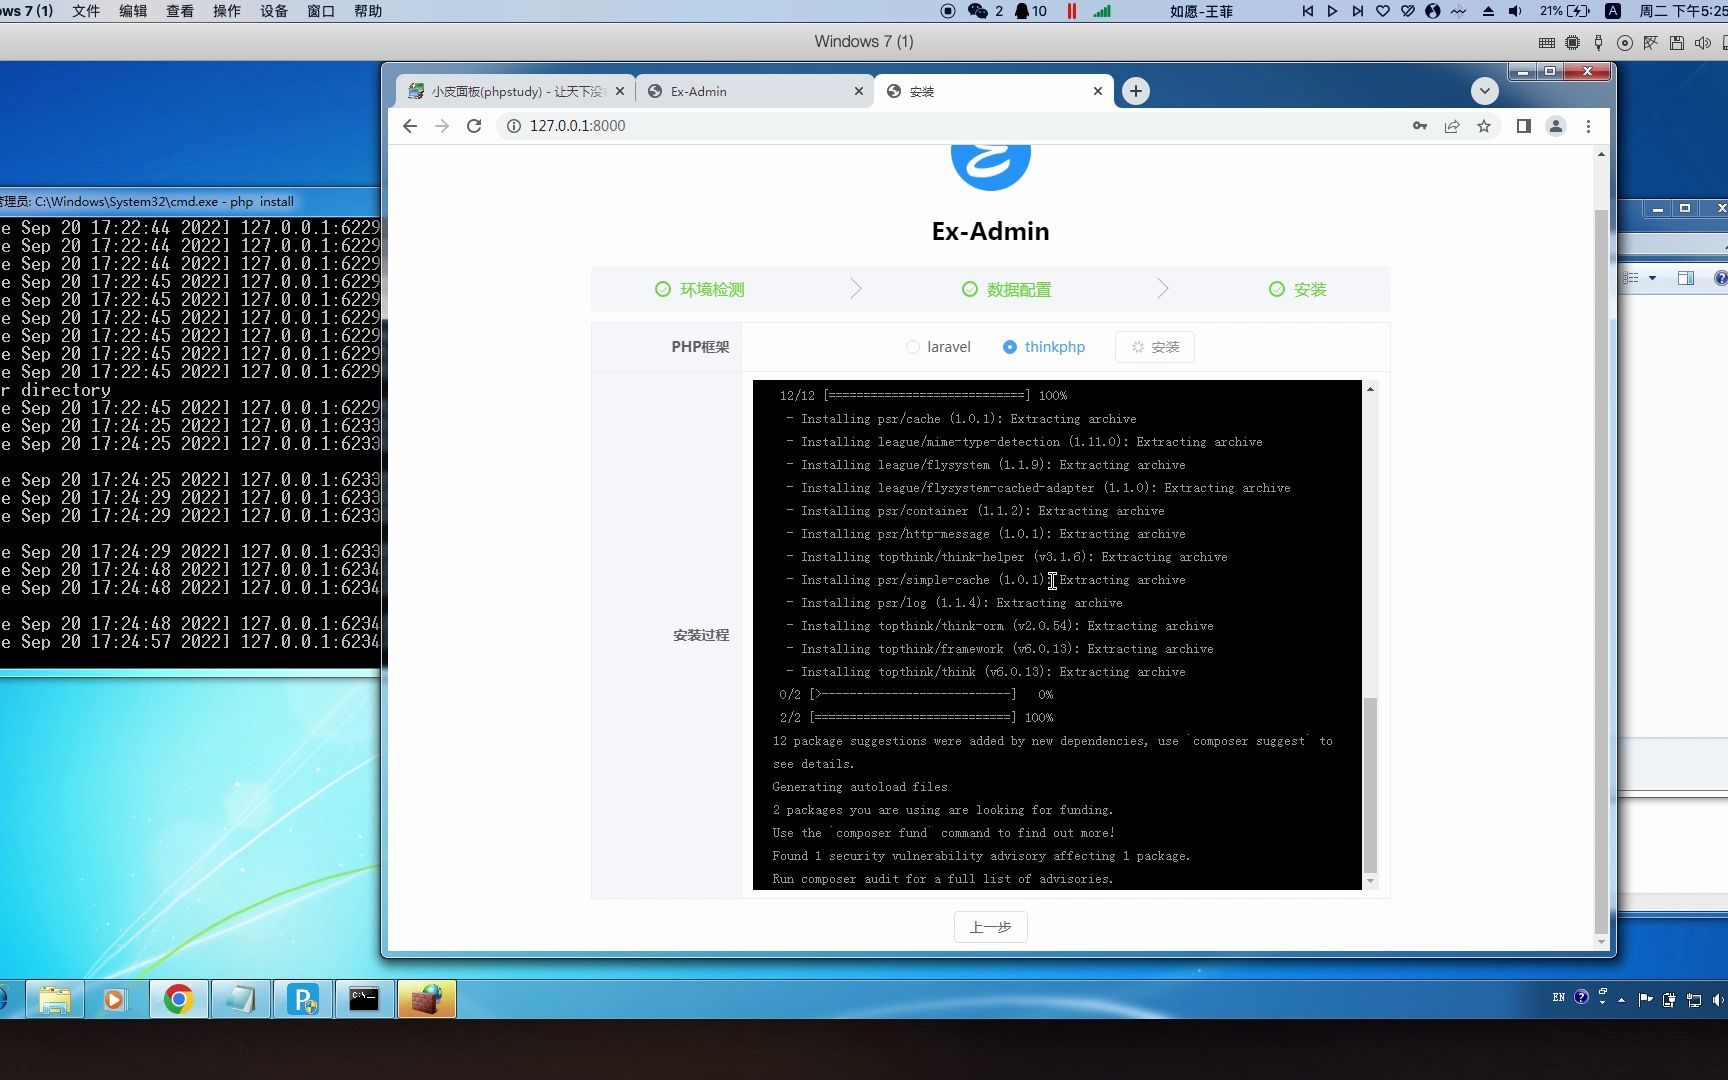This screenshot has width=1728, height=1080.
Task: Click the cmd.exe window title bar
Action: [190, 201]
